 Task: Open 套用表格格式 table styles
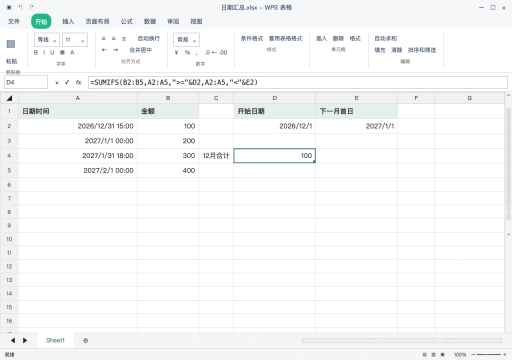click(285, 38)
